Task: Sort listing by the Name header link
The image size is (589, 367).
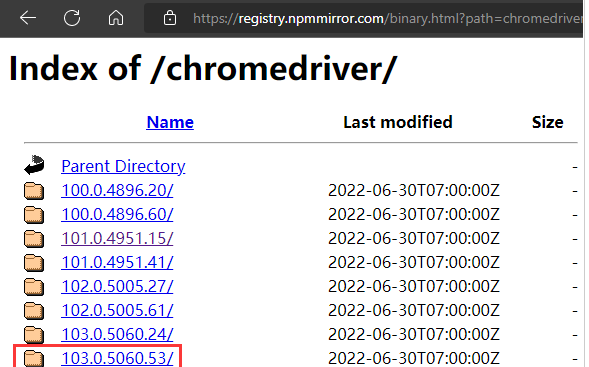Action: pyautogui.click(x=170, y=122)
